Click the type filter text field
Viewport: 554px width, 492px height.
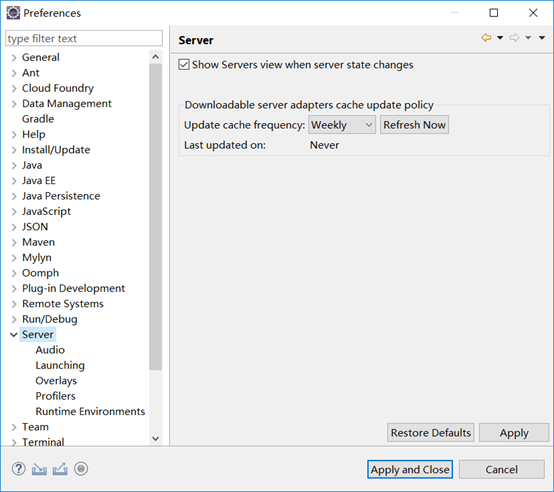click(x=84, y=38)
